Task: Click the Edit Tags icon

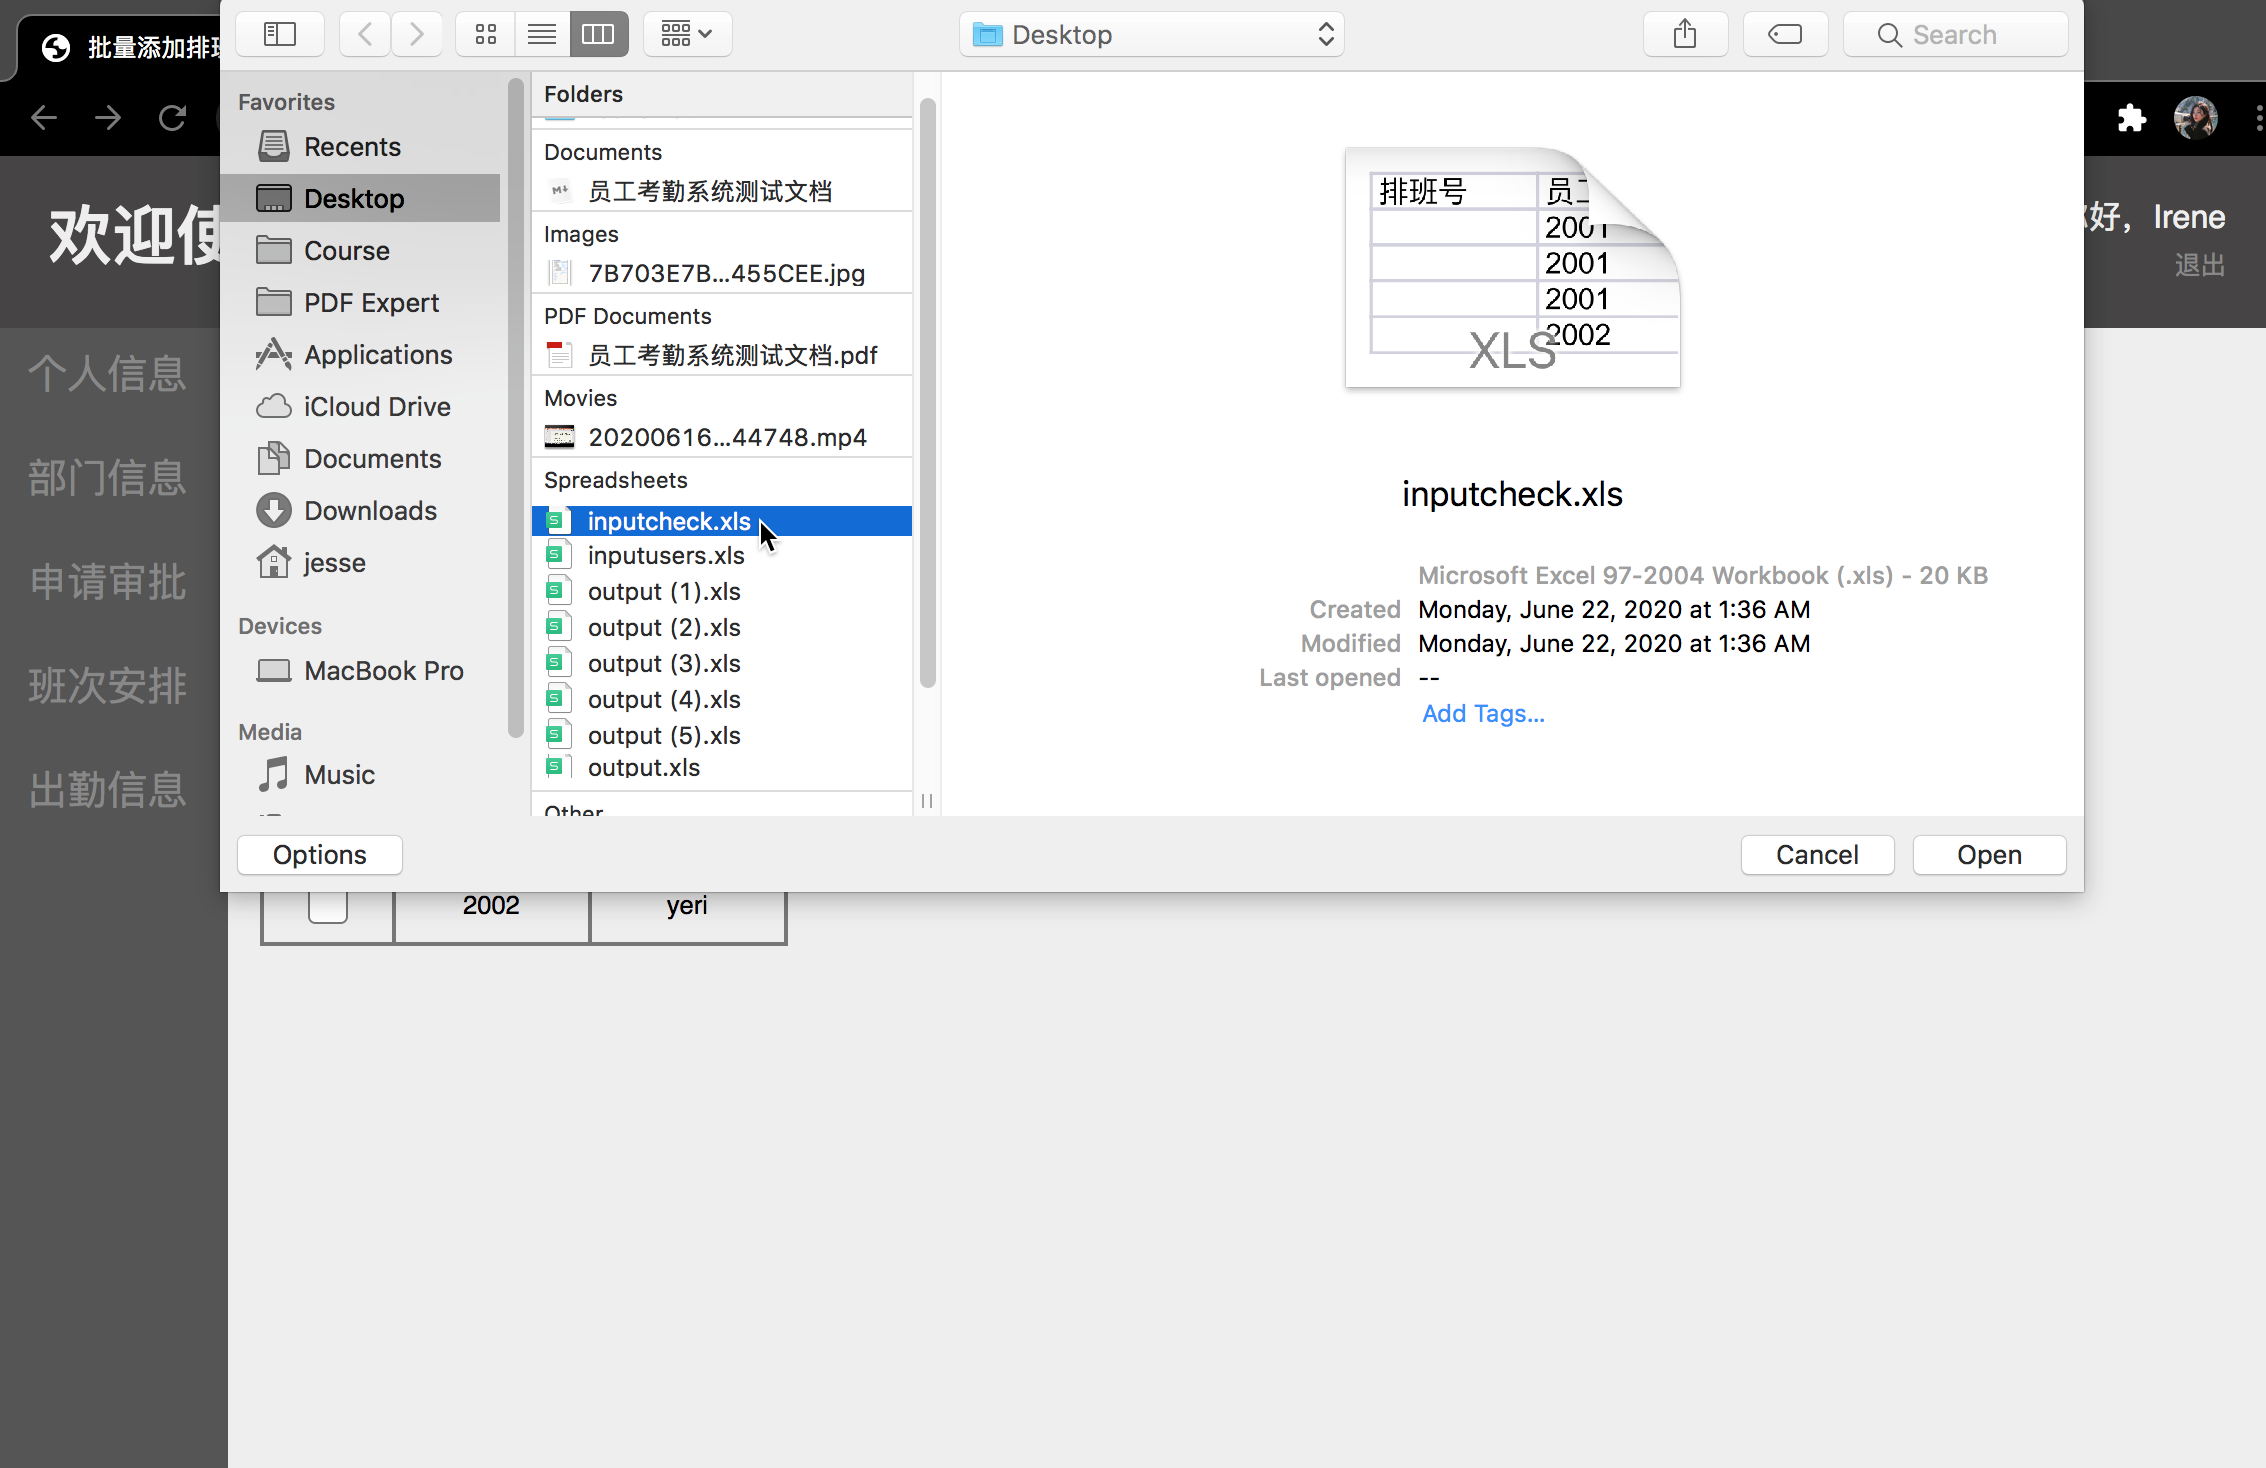Action: [x=1785, y=35]
